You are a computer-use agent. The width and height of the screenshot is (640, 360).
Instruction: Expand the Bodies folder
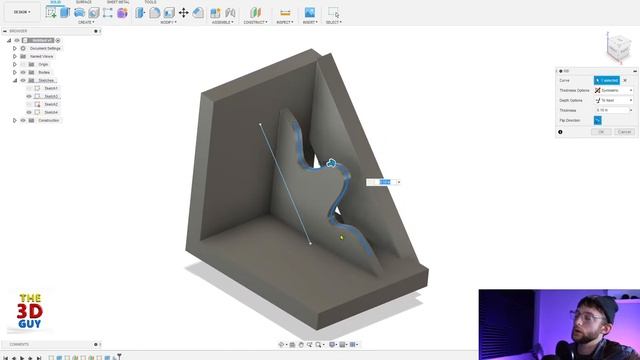click(x=15, y=72)
